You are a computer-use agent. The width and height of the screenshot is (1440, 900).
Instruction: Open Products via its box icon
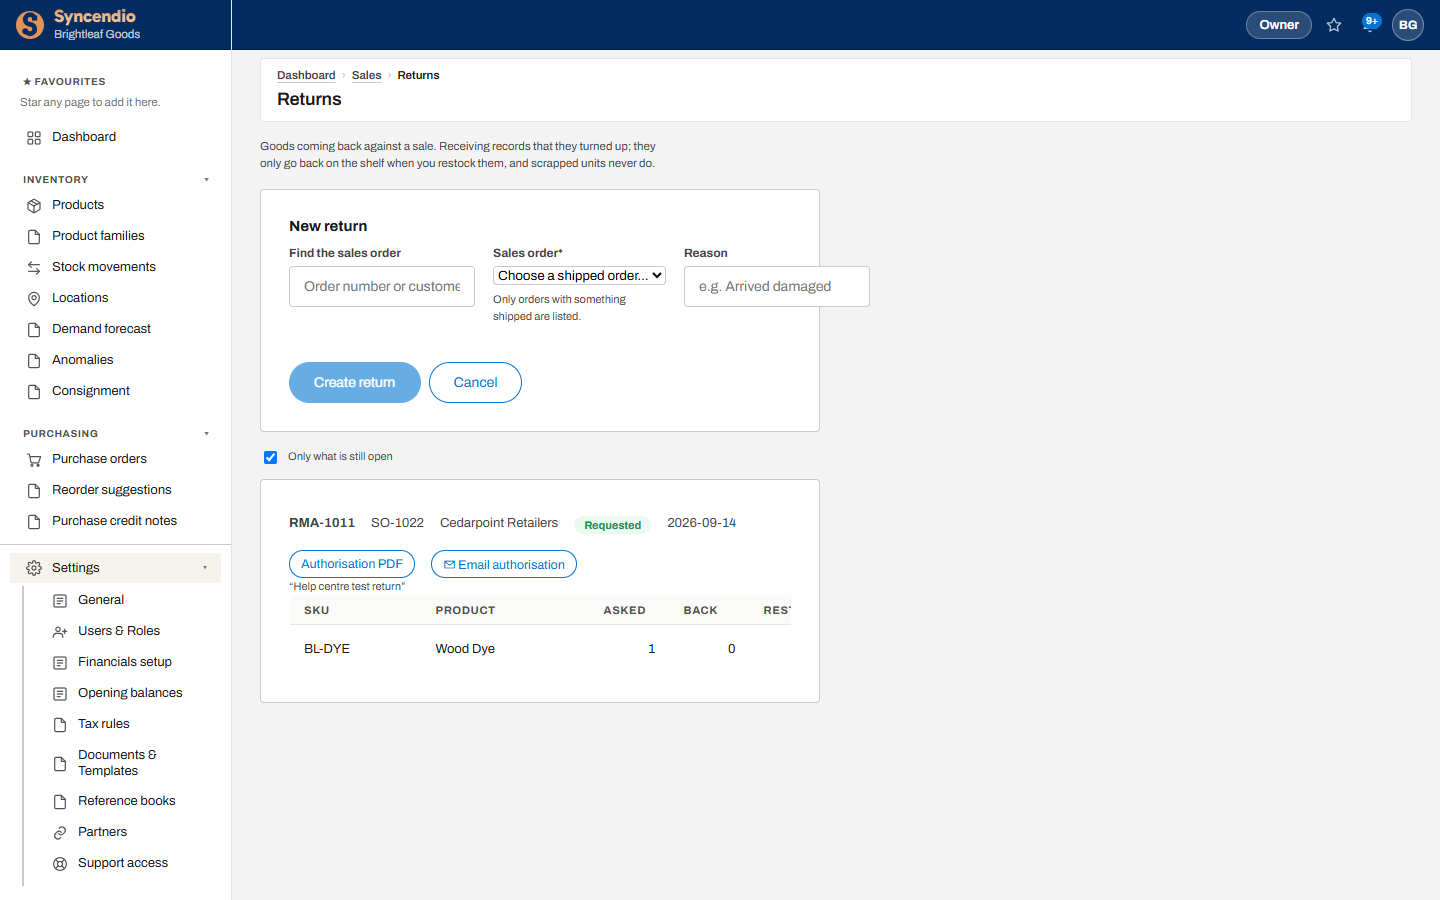click(x=34, y=206)
